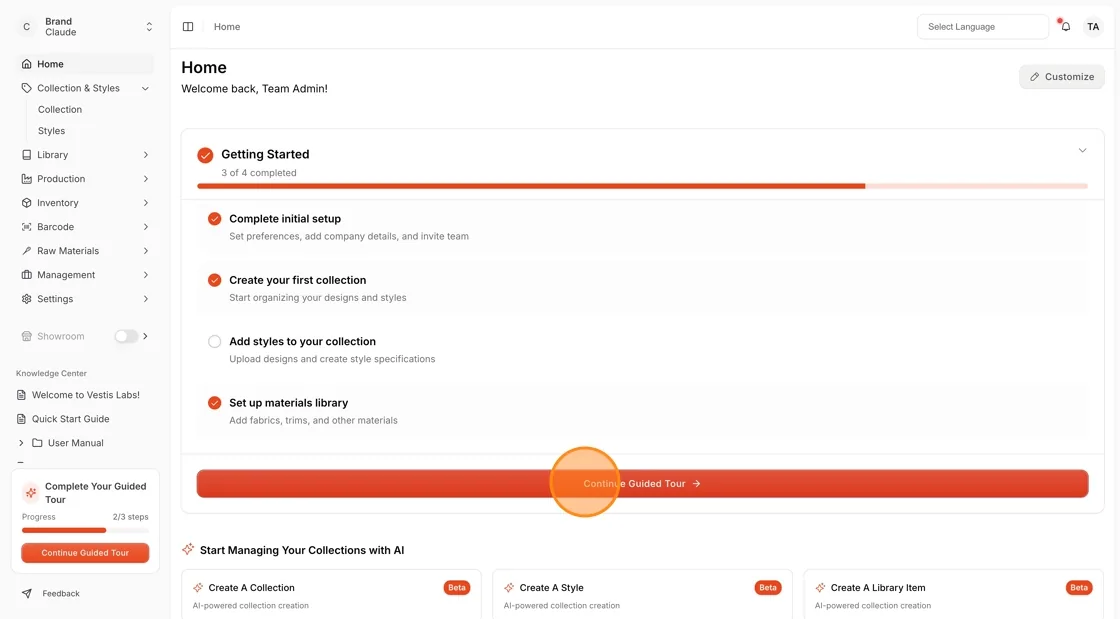Image resolution: width=1120 pixels, height=619 pixels.
Task: Click the Raw Materials tool icon
Action: pos(26,251)
